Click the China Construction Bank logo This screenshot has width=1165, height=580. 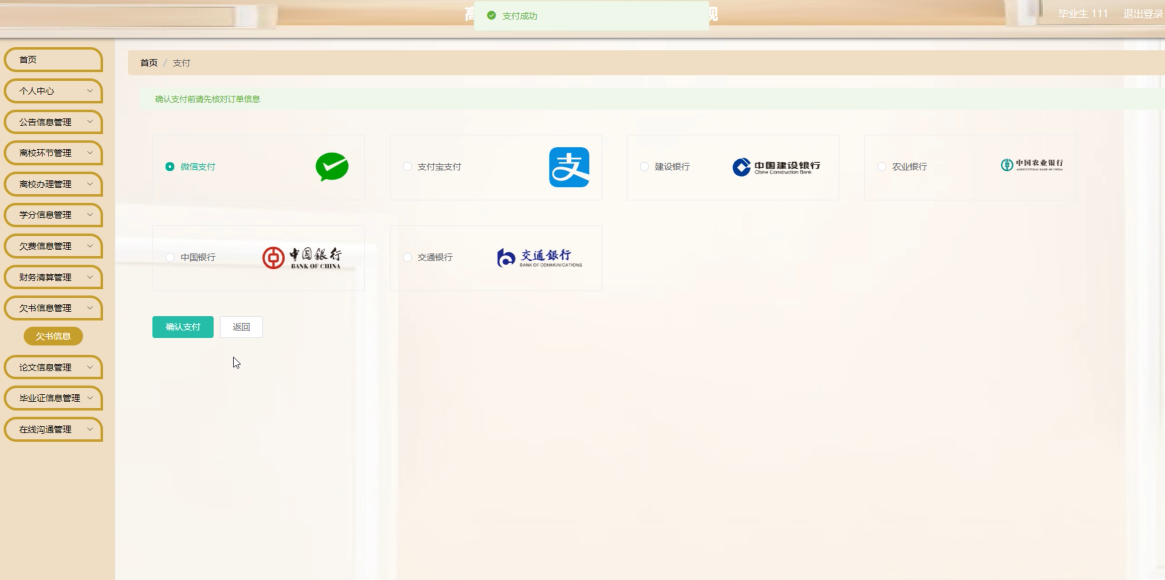tap(776, 167)
